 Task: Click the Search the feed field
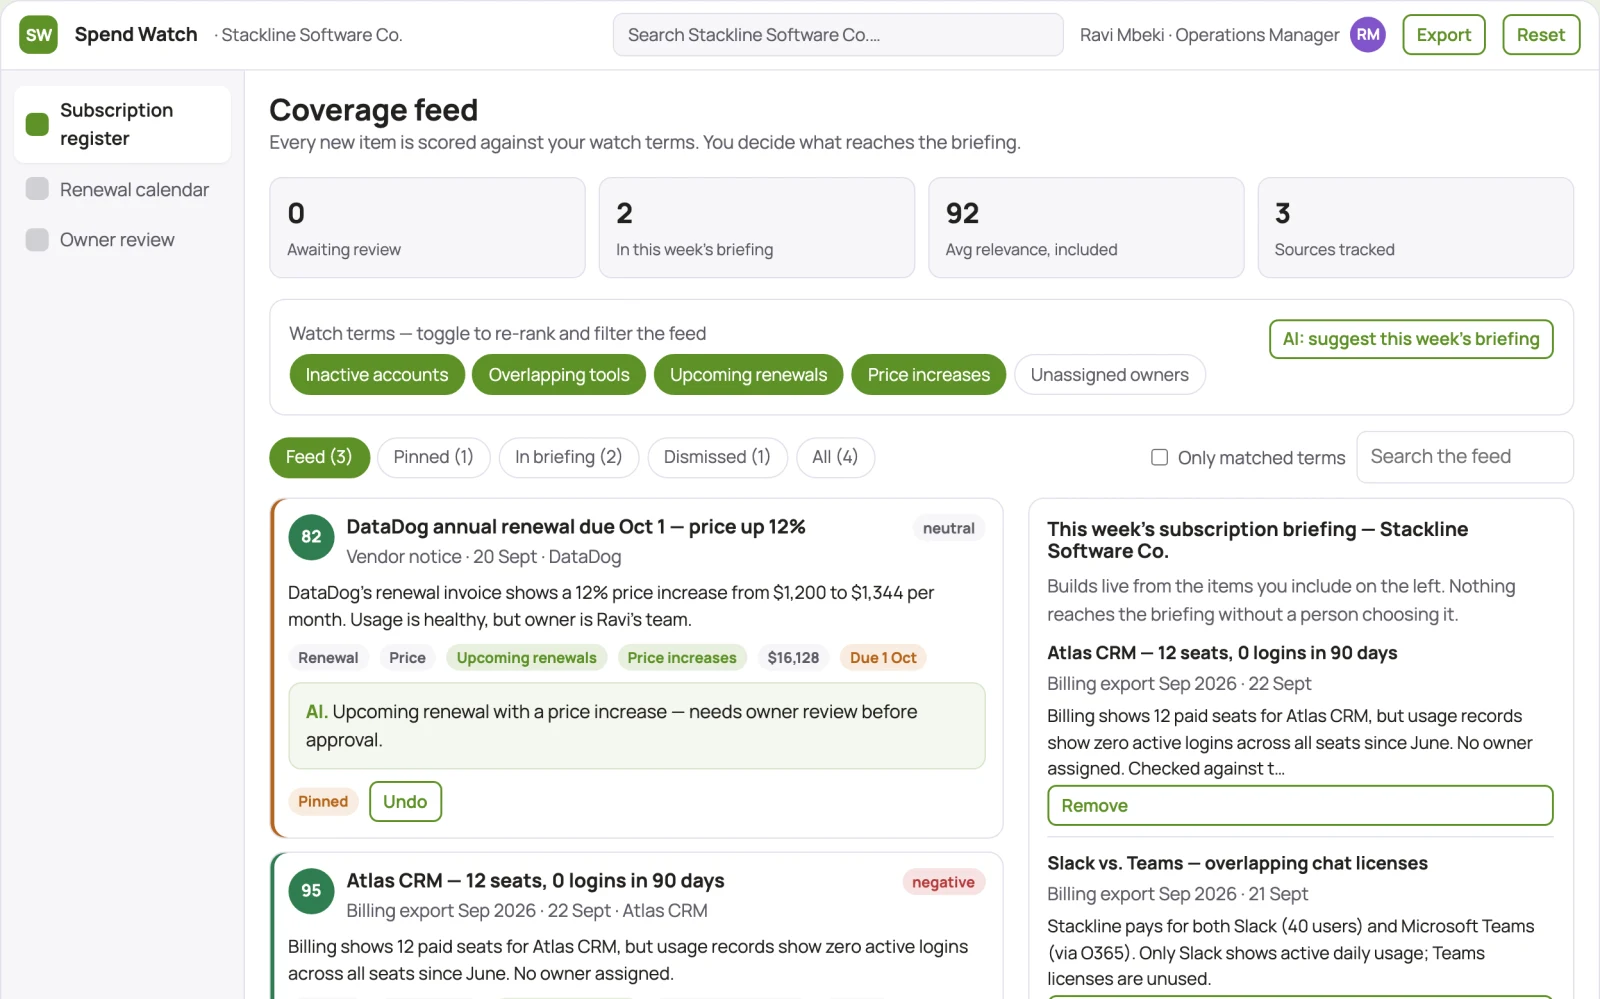point(1465,457)
